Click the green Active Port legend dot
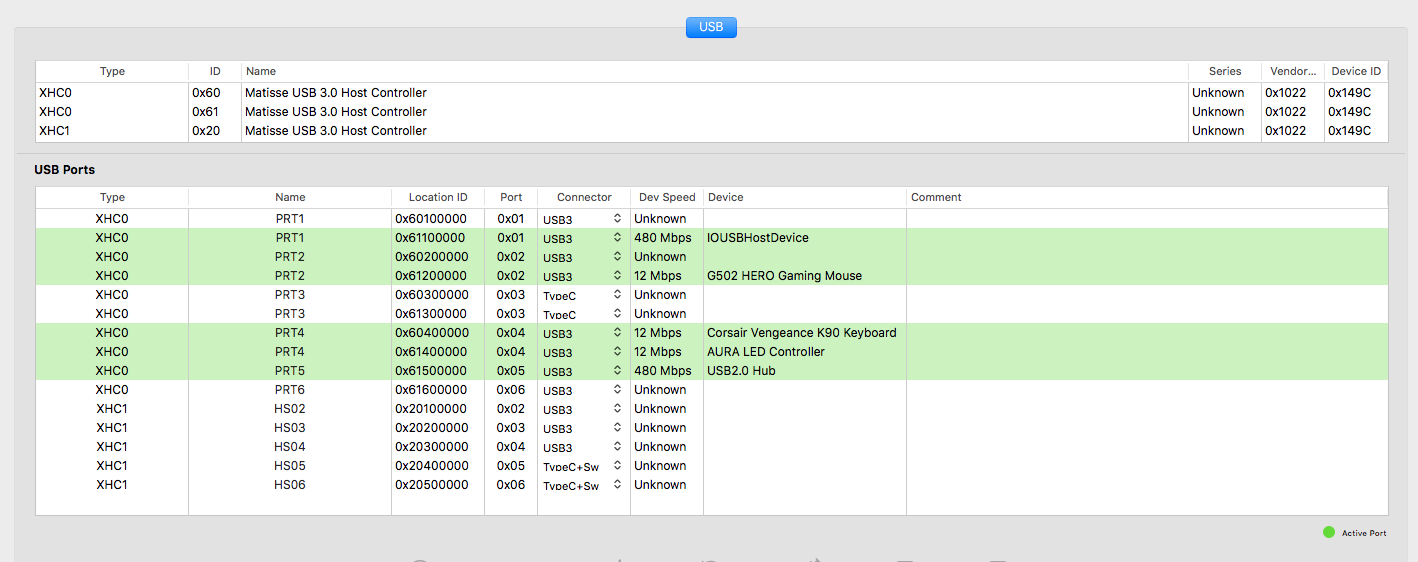Viewport: 1418px width, 562px height. click(x=1328, y=533)
